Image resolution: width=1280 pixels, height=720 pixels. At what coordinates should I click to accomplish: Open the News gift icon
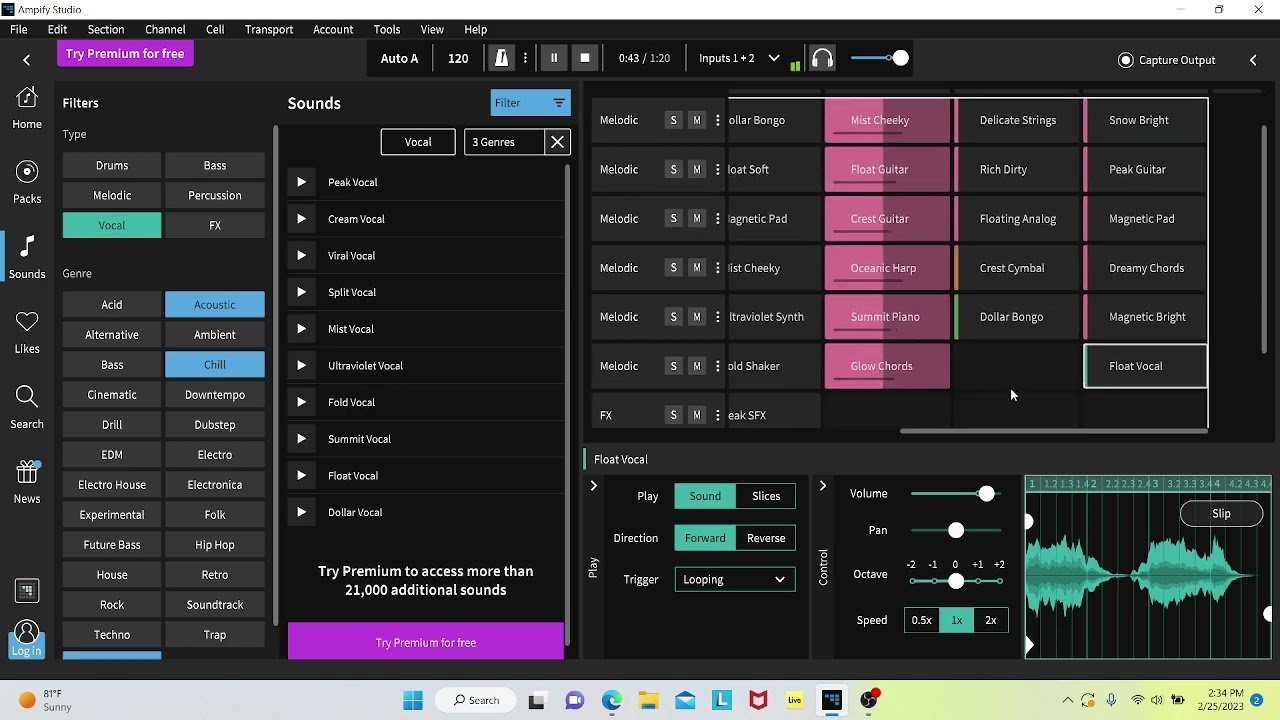click(x=27, y=481)
